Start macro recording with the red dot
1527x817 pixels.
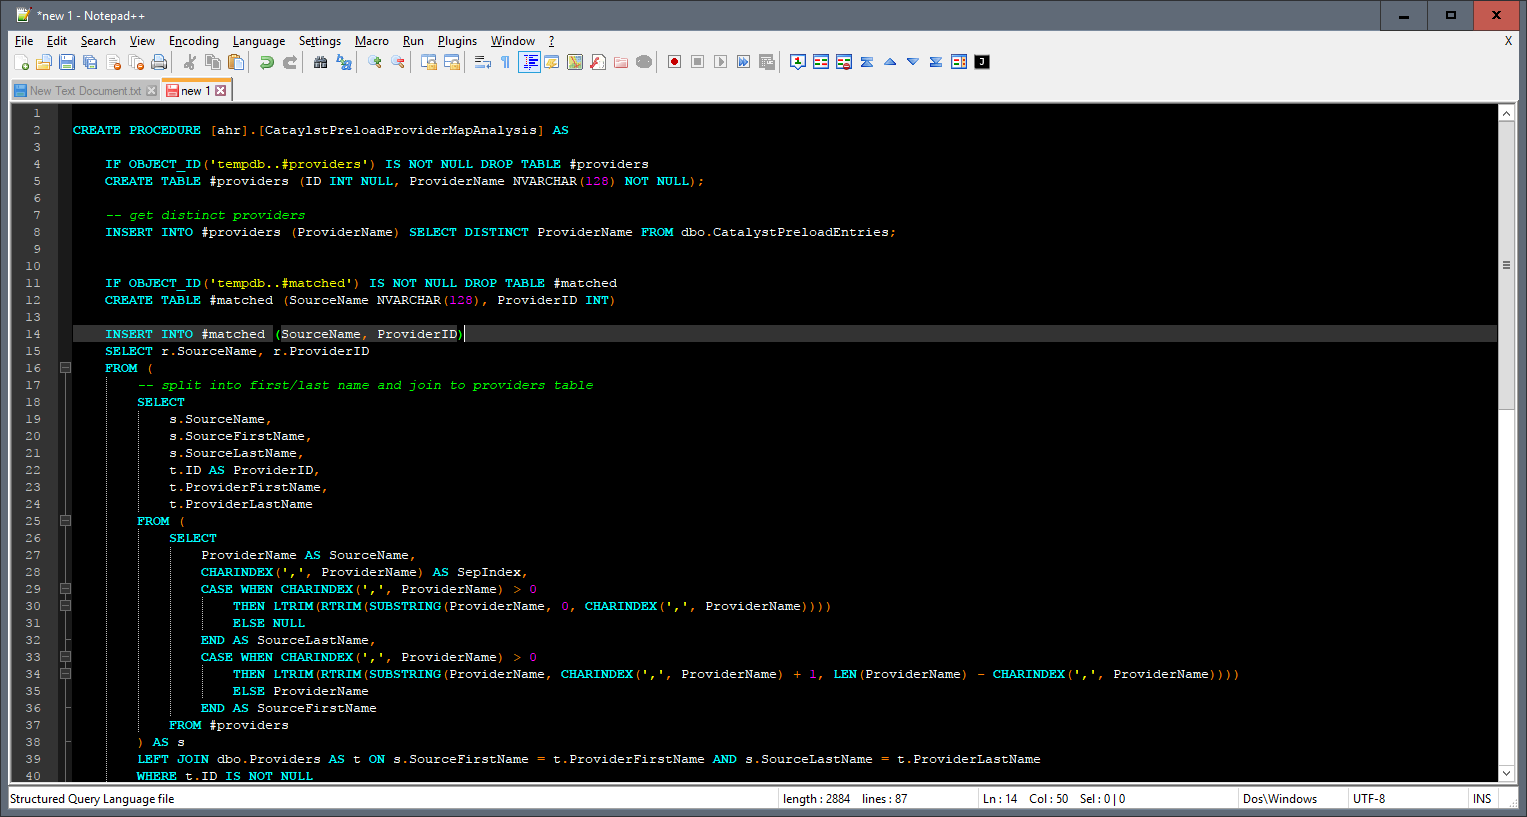point(674,62)
